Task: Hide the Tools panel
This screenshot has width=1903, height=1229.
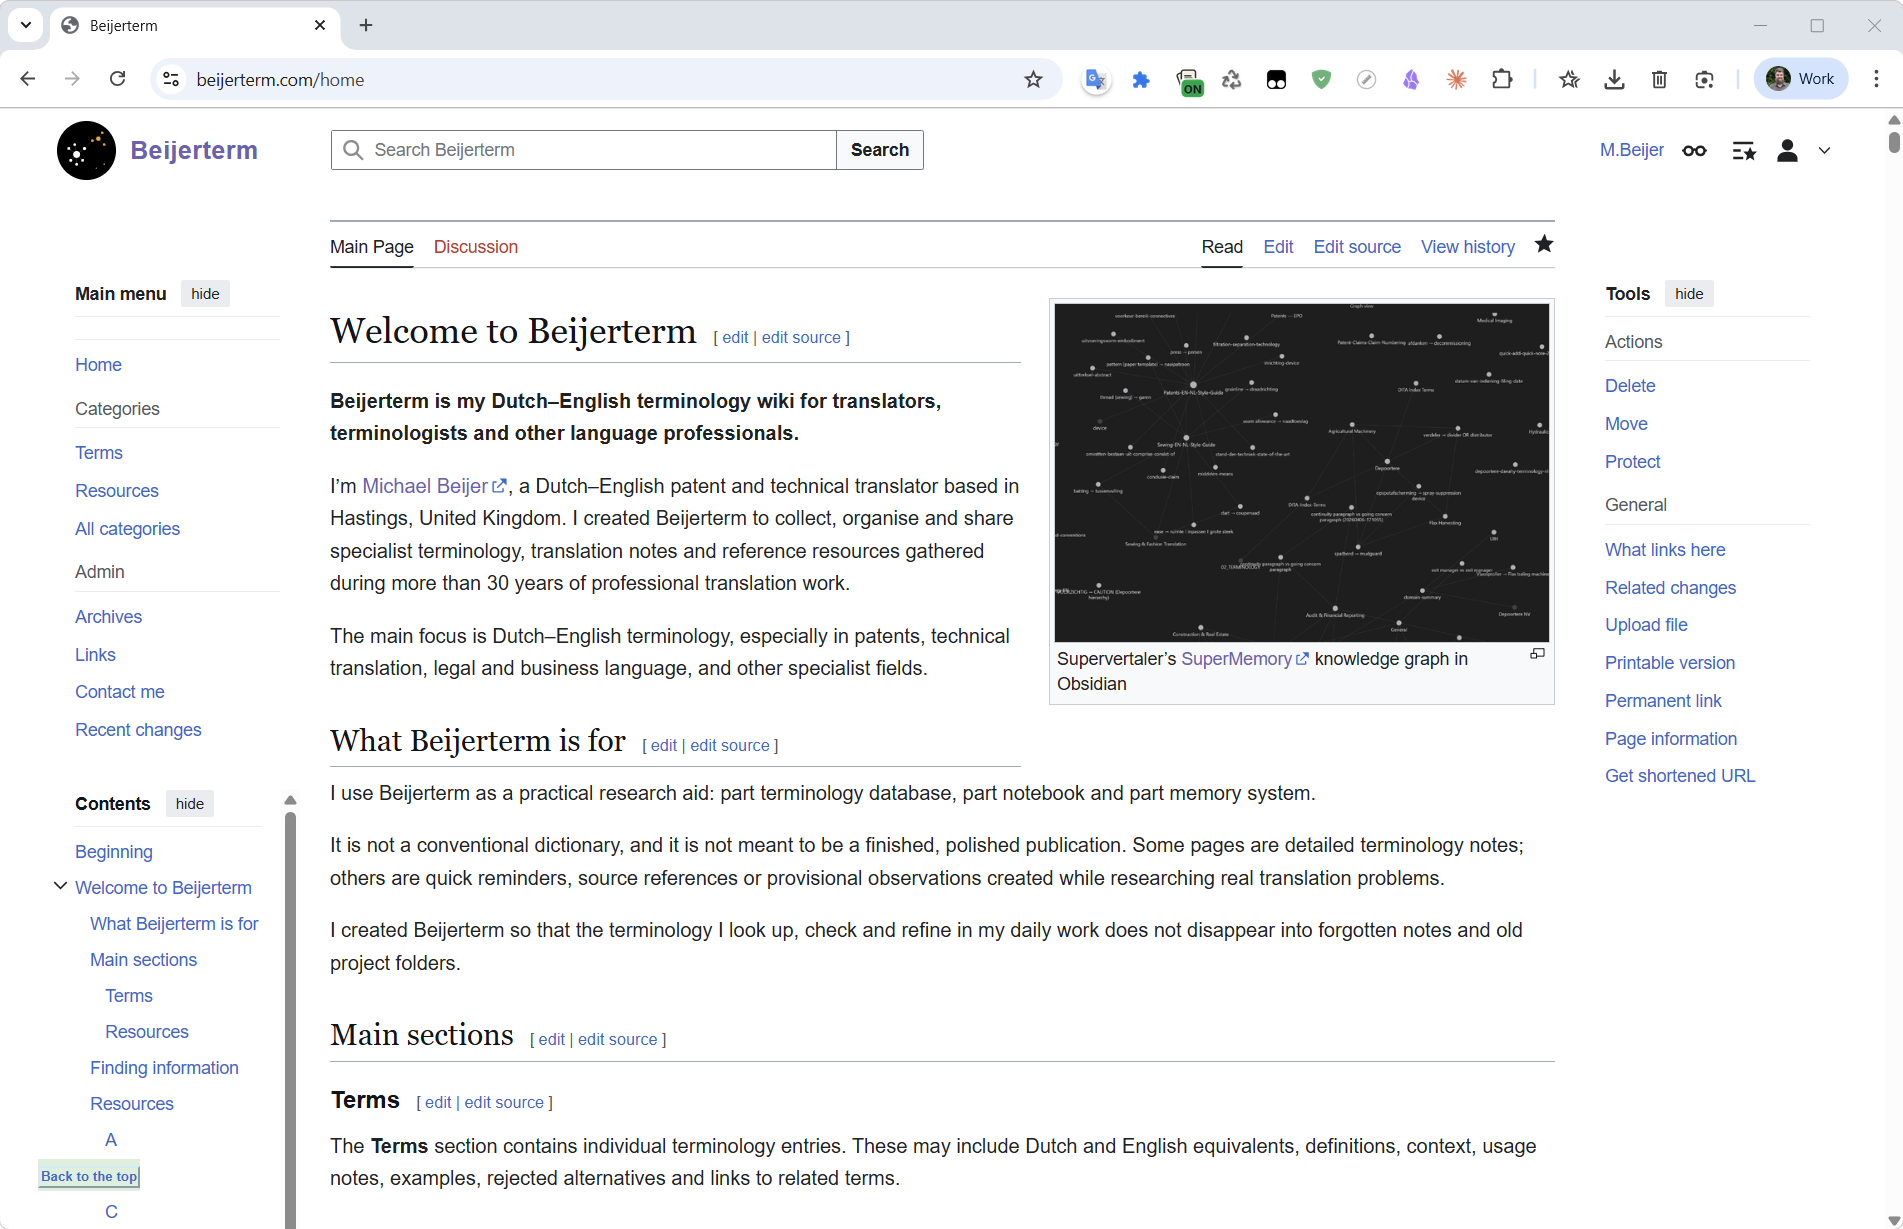Action: [1689, 293]
